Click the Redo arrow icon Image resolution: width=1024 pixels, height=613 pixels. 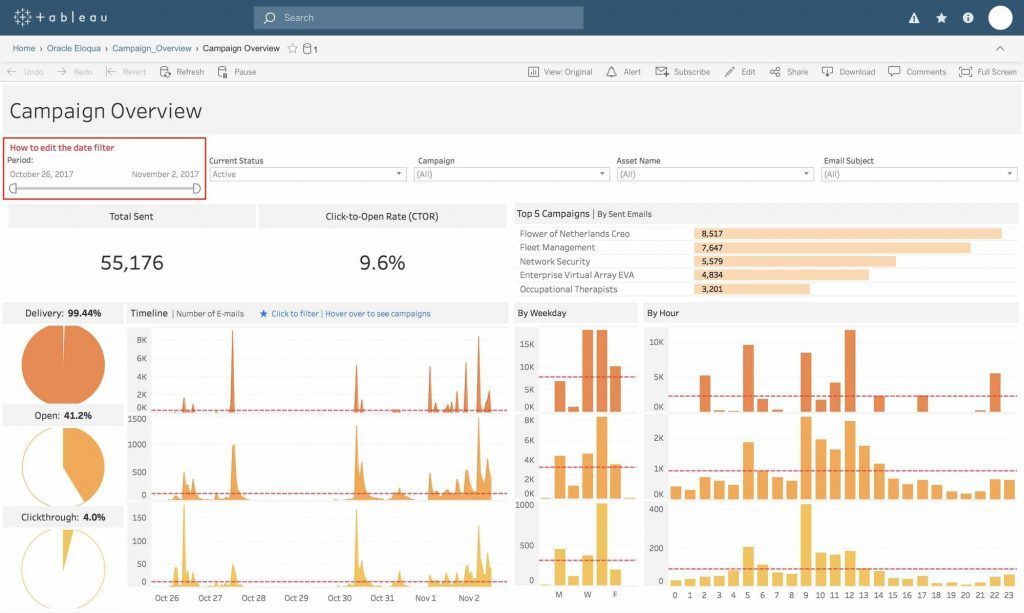coord(61,72)
